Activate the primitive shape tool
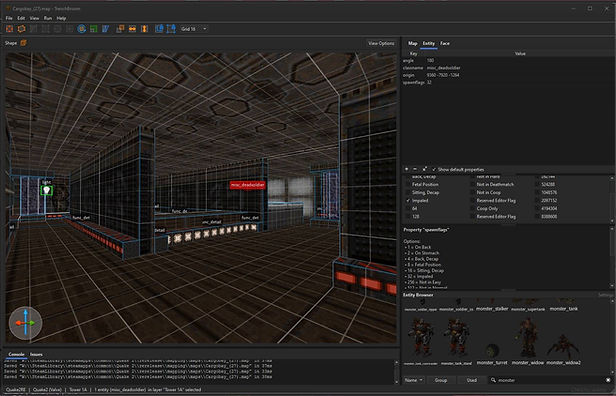 tap(22, 29)
